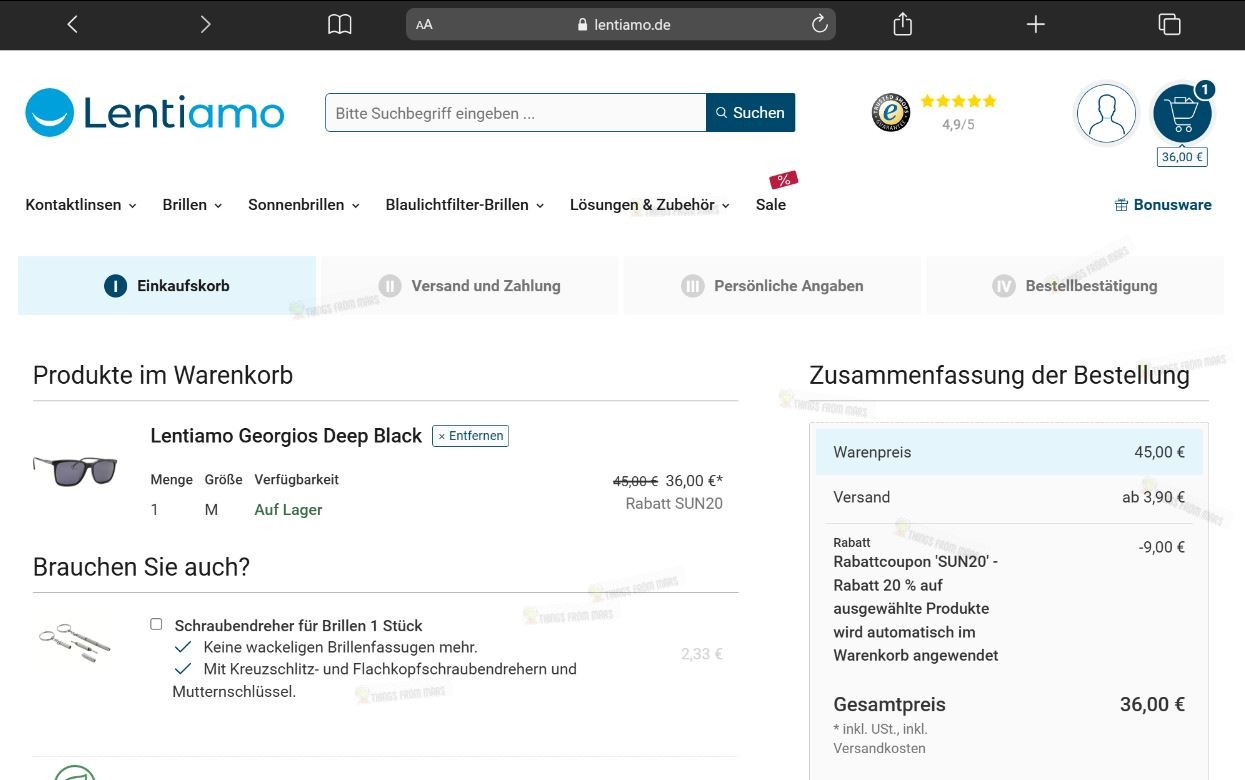The width and height of the screenshot is (1245, 780).
Task: Go forward with Safari forward arrow
Action: [205, 25]
